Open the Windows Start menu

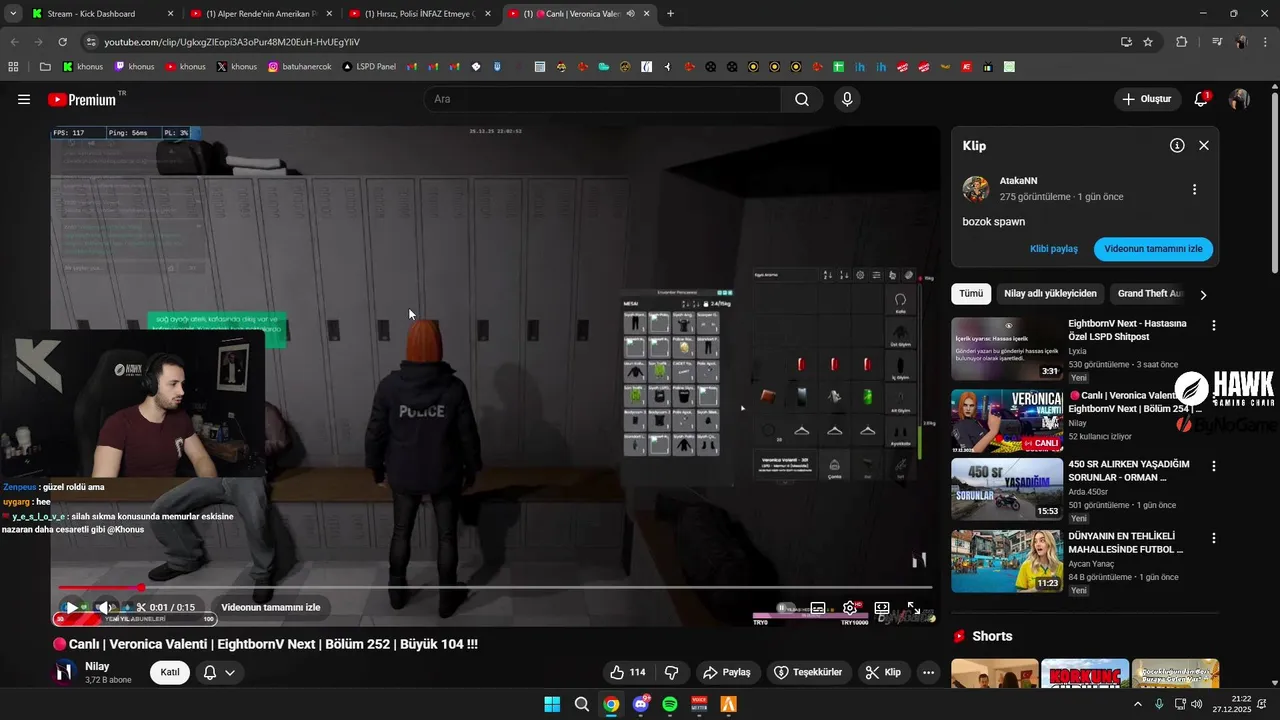click(552, 704)
